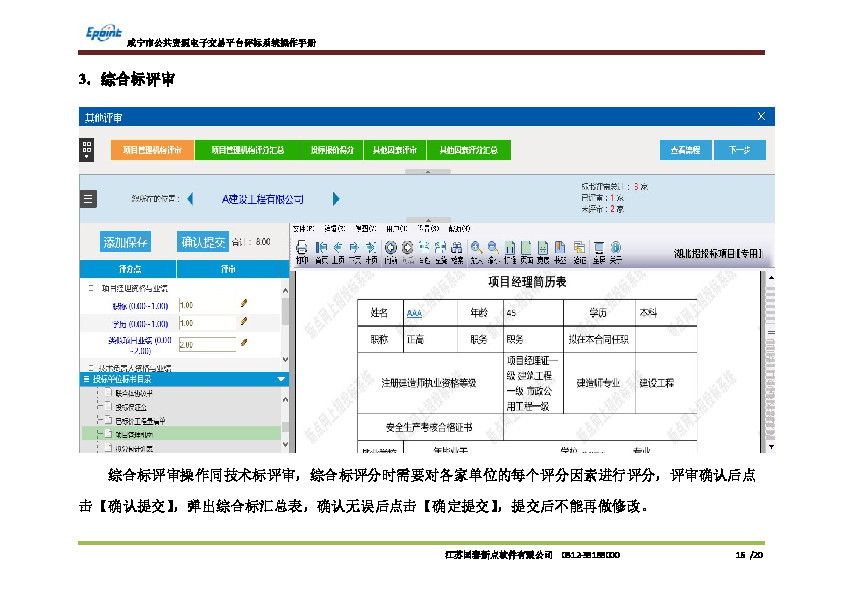Switch to next bidder with right arrow
Image resolution: width=842 pixels, height=595 pixels.
click(337, 199)
